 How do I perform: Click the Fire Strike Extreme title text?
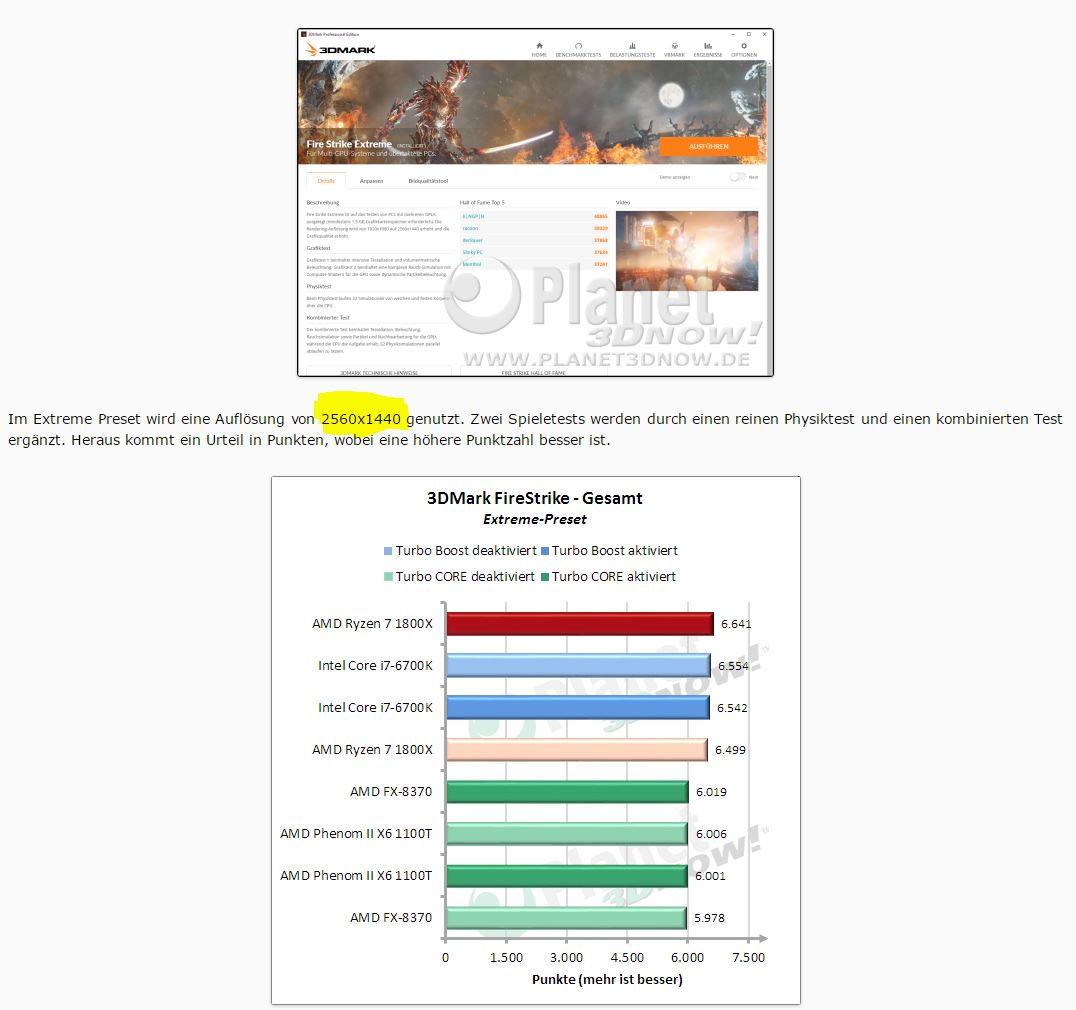(349, 144)
